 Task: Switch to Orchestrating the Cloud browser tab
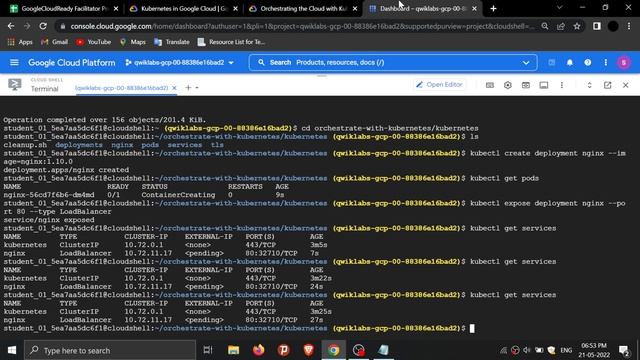point(304,9)
